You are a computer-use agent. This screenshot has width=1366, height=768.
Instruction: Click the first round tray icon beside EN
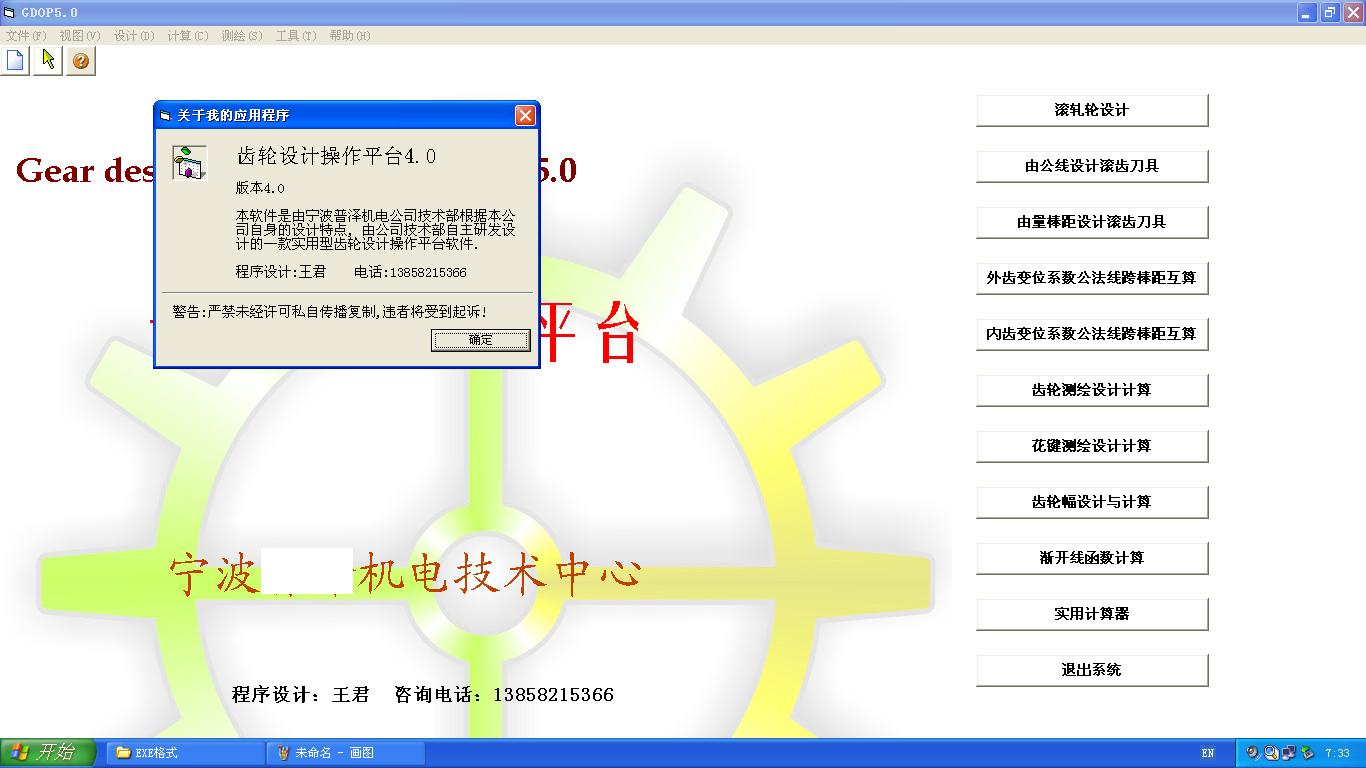pyautogui.click(x=1253, y=753)
